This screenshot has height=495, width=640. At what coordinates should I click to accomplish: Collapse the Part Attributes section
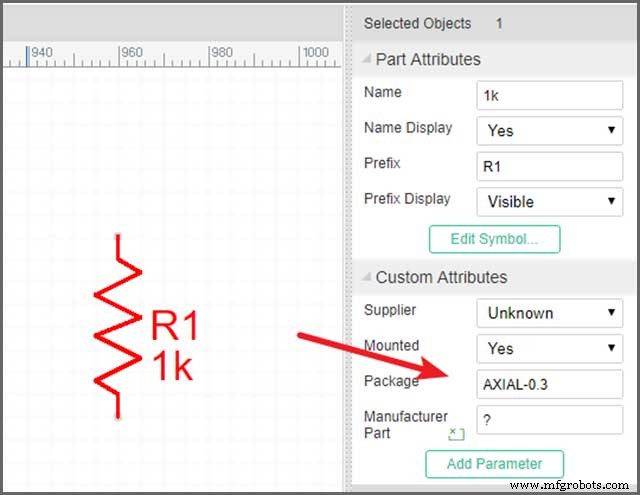pyautogui.click(x=367, y=60)
